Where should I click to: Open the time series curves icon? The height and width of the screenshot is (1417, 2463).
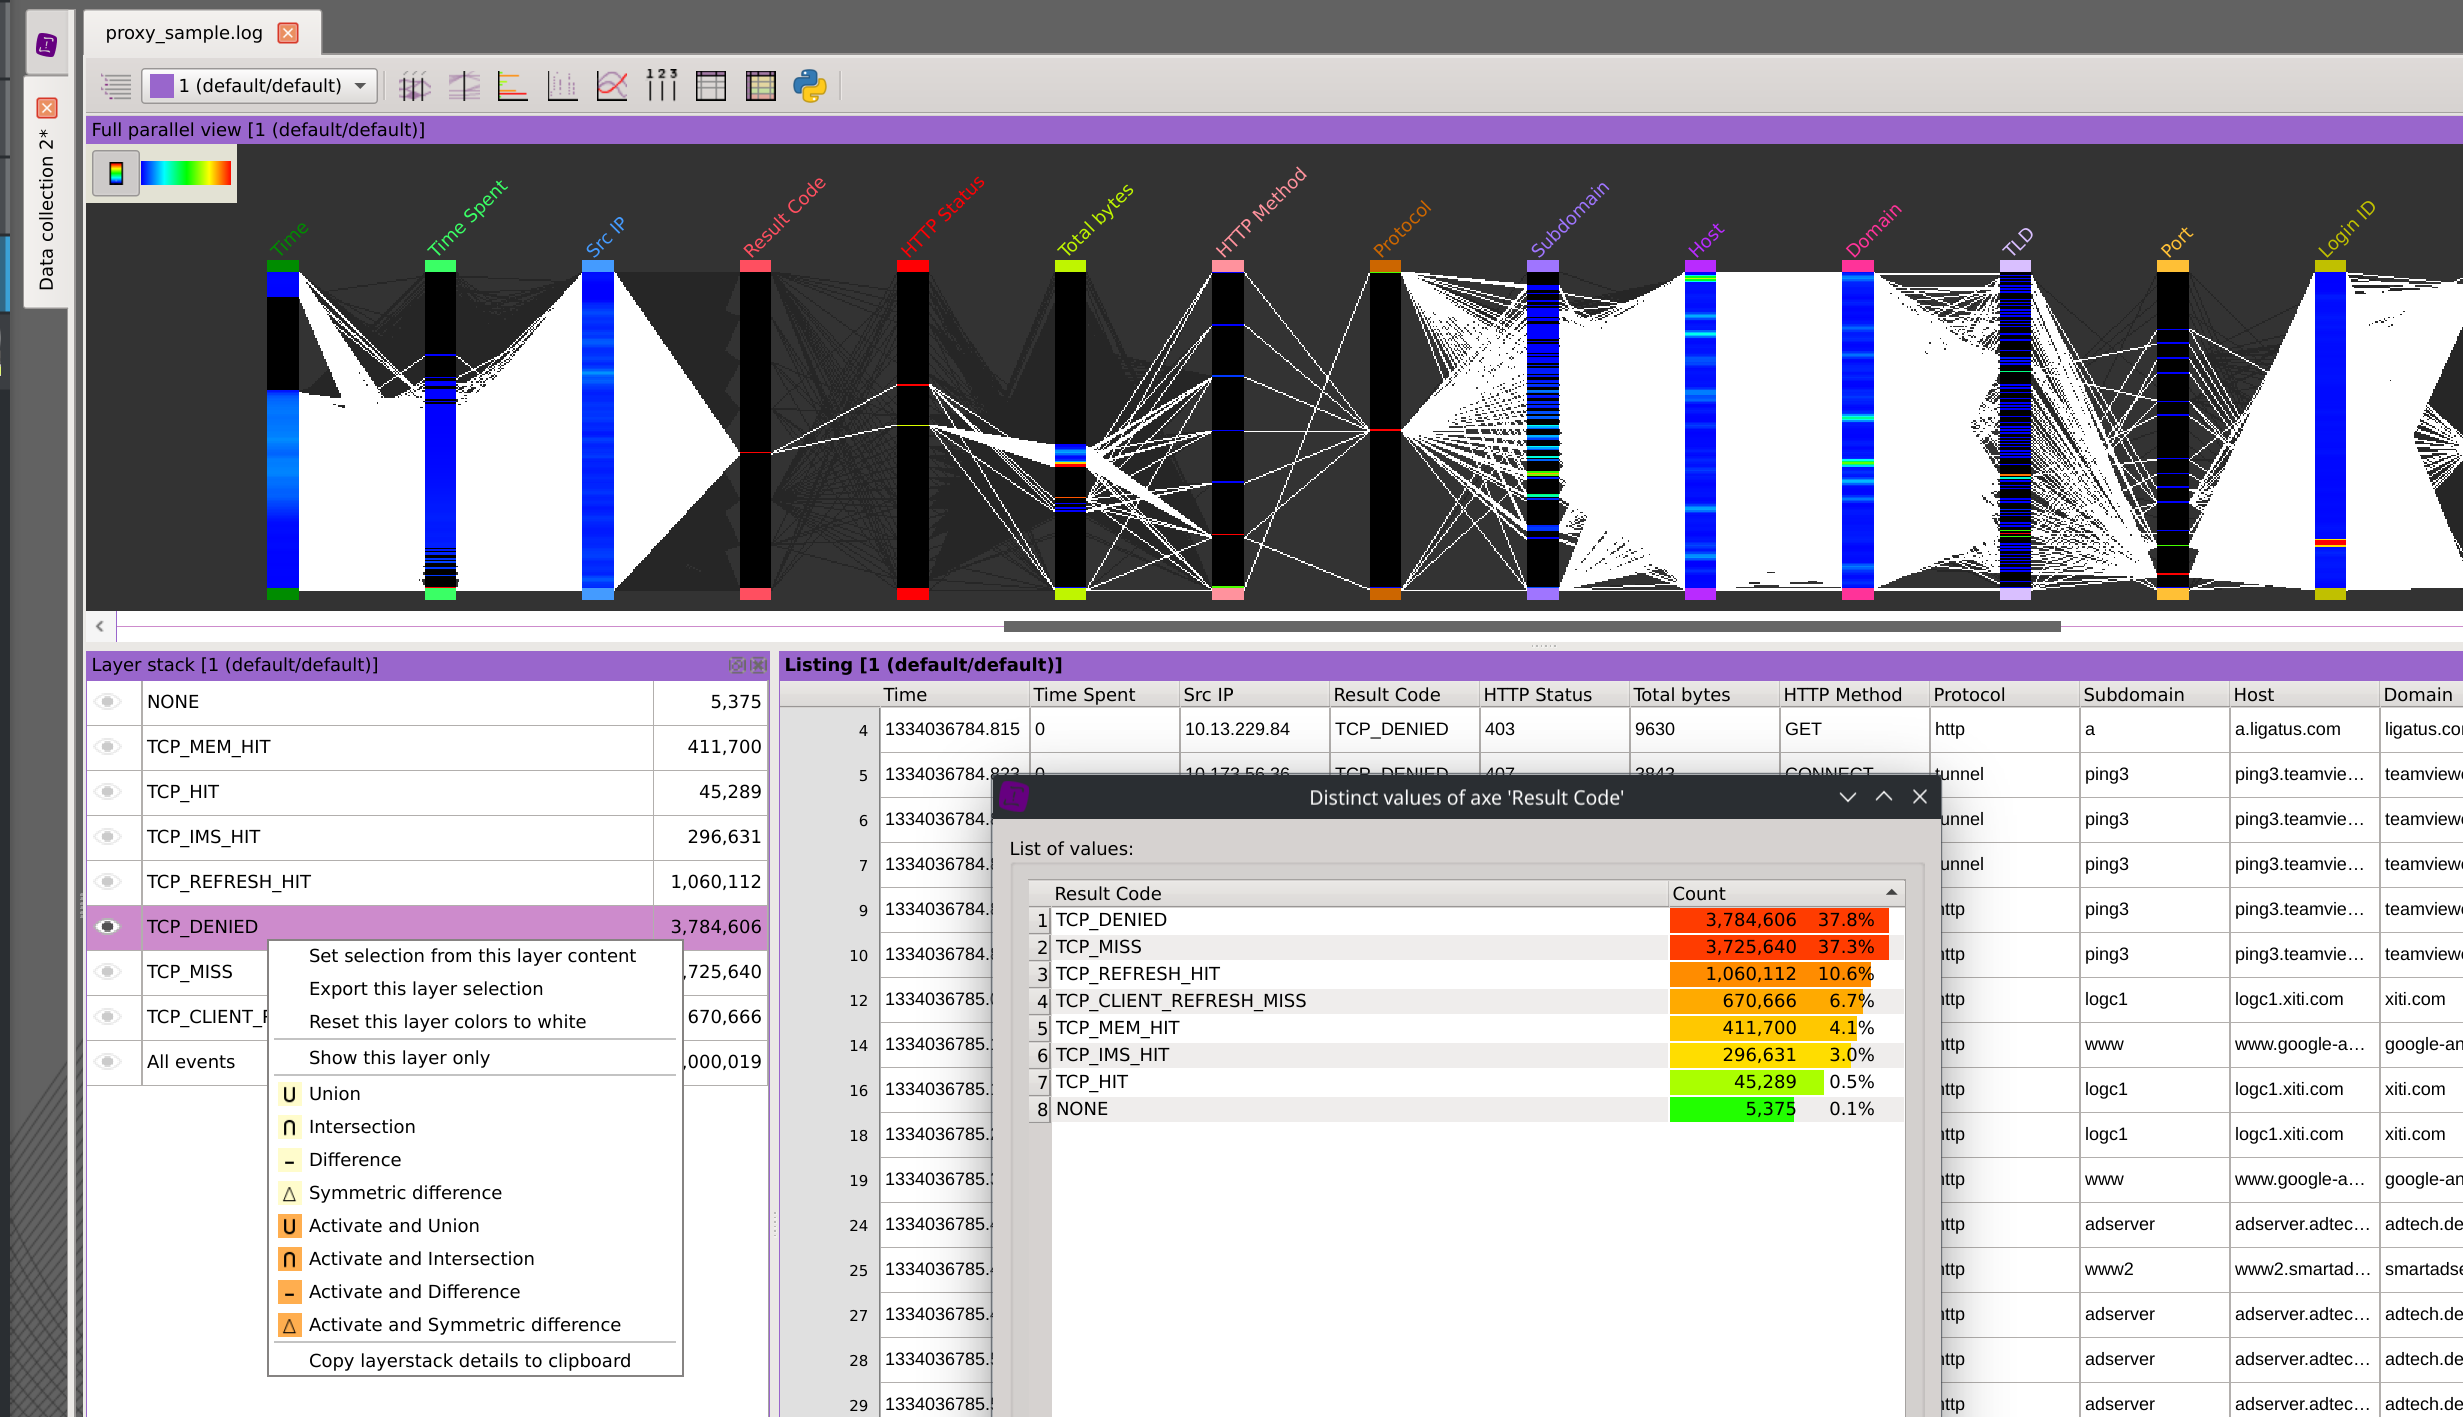612,86
